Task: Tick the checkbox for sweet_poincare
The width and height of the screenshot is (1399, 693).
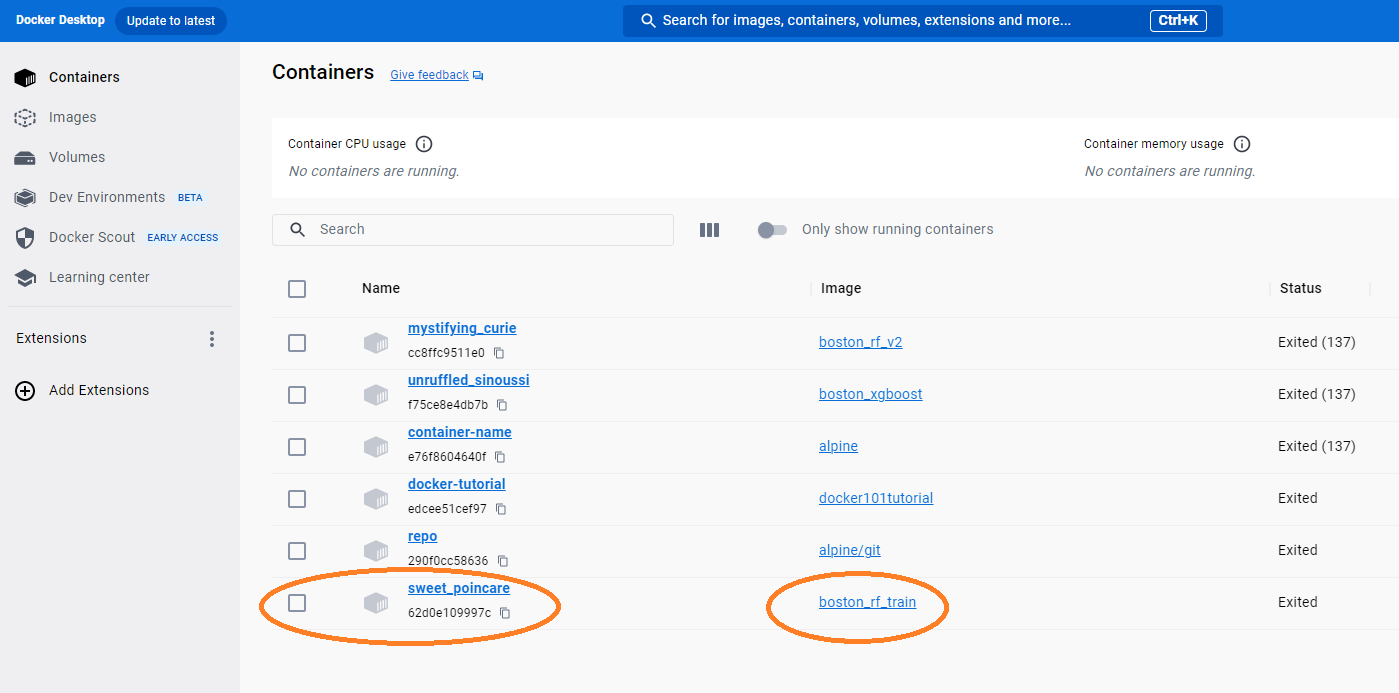Action: tap(297, 603)
